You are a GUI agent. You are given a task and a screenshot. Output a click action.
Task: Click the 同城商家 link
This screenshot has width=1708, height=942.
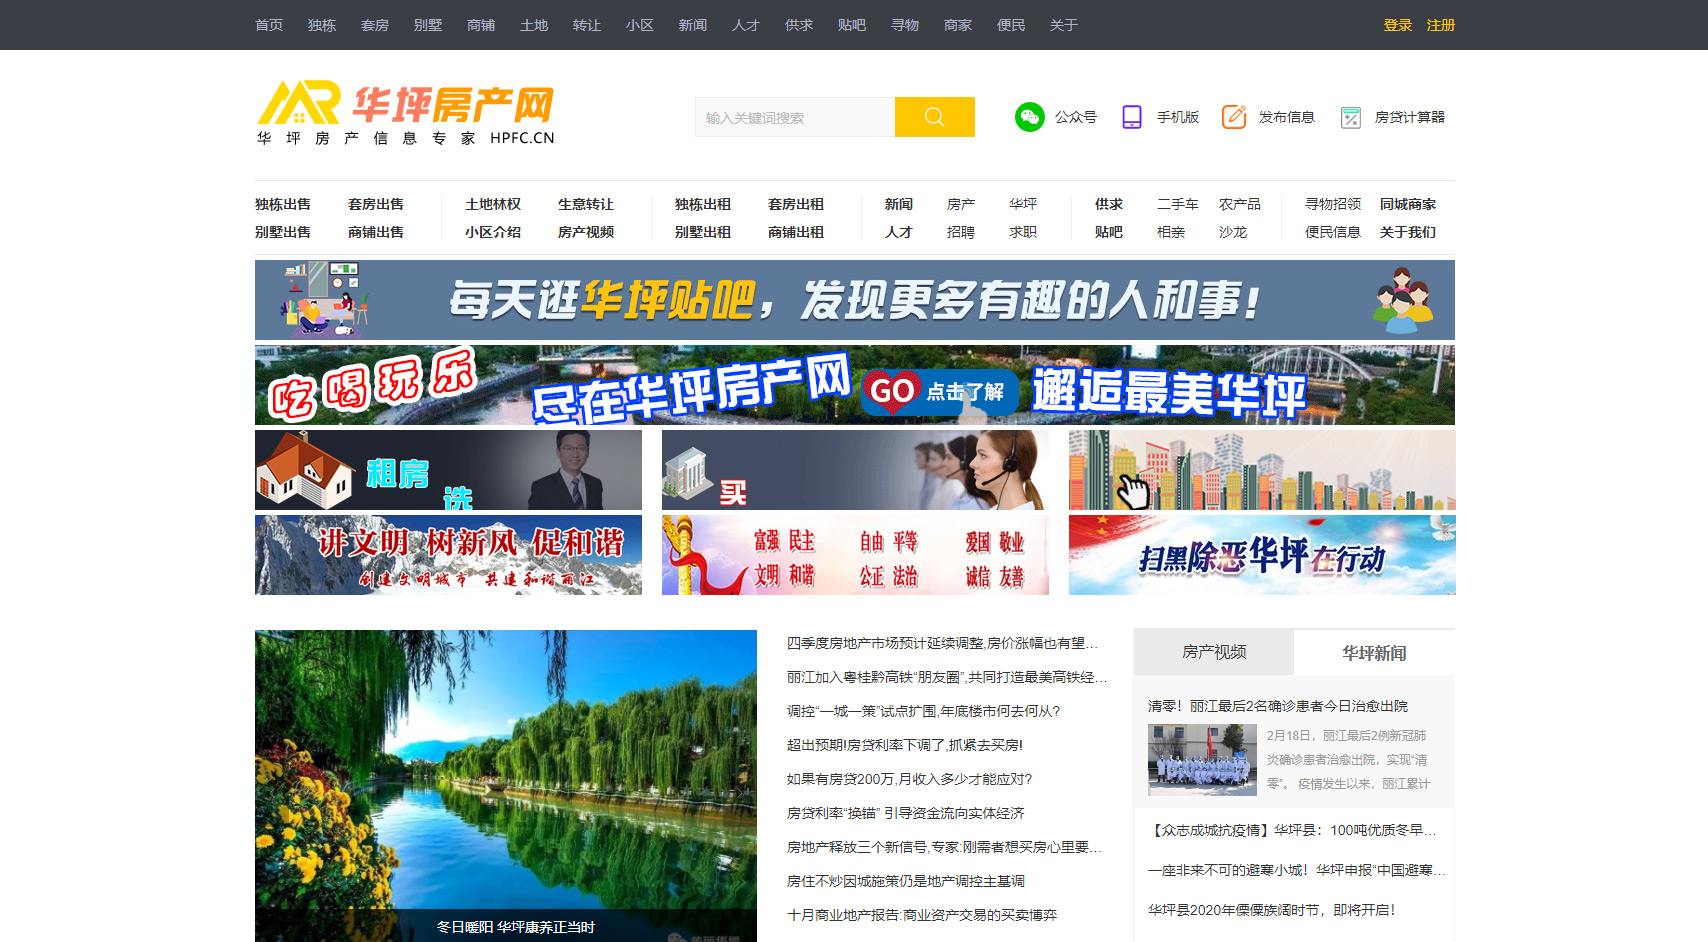coord(1408,204)
